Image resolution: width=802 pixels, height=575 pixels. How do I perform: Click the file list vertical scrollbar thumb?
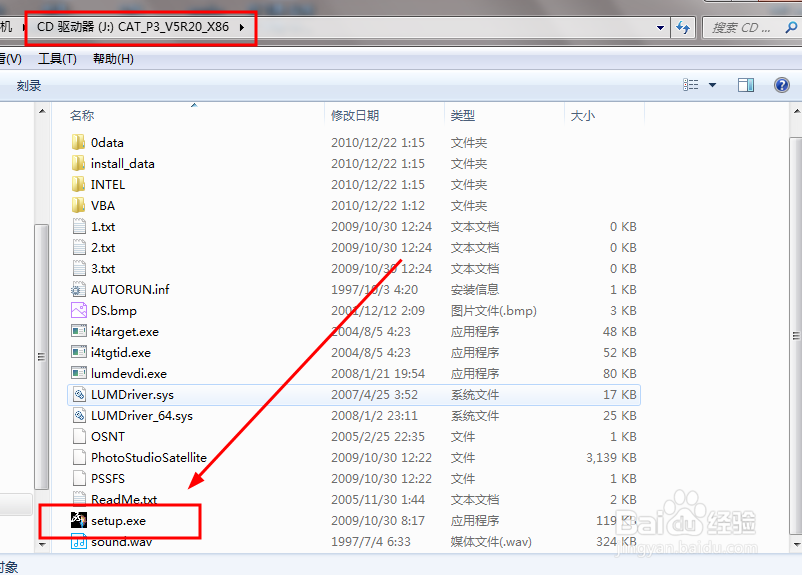[x=796, y=336]
